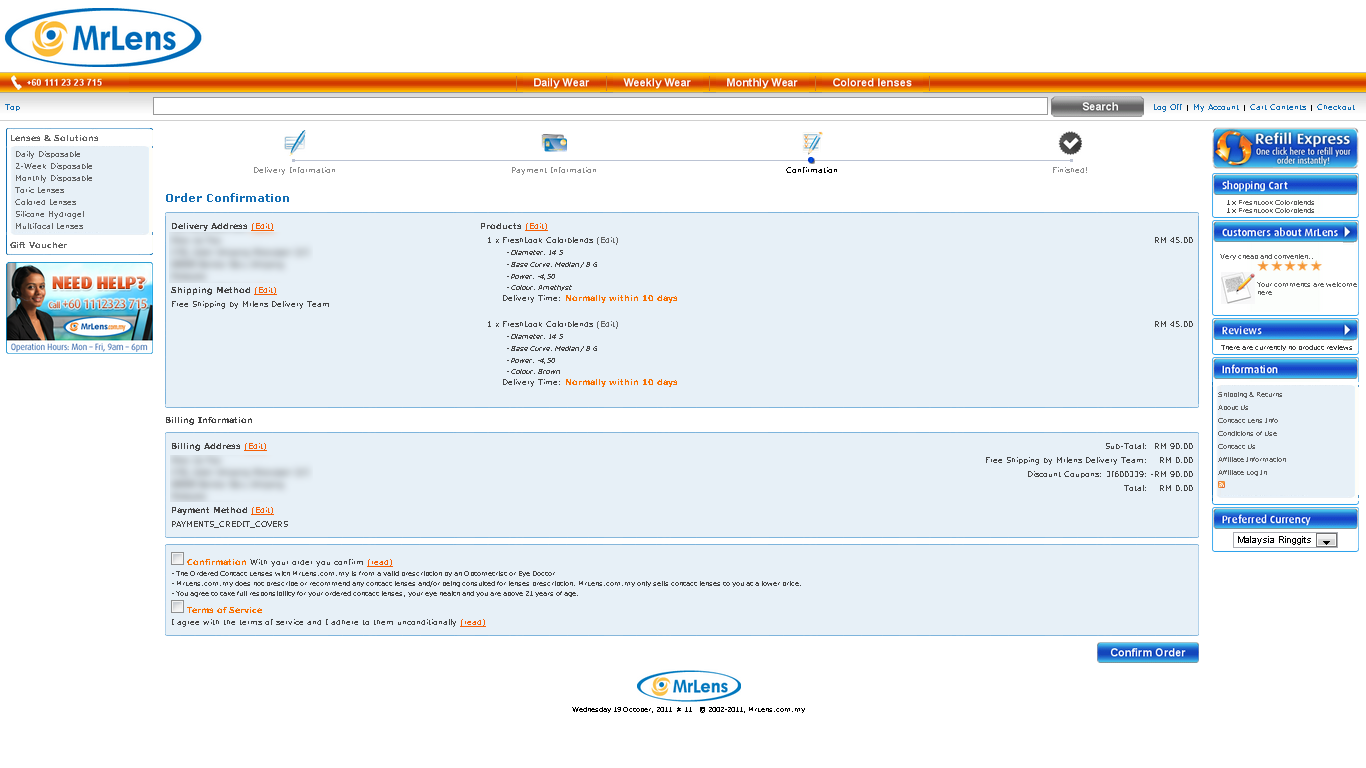Open About Us page
1366x768 pixels.
click(1233, 408)
